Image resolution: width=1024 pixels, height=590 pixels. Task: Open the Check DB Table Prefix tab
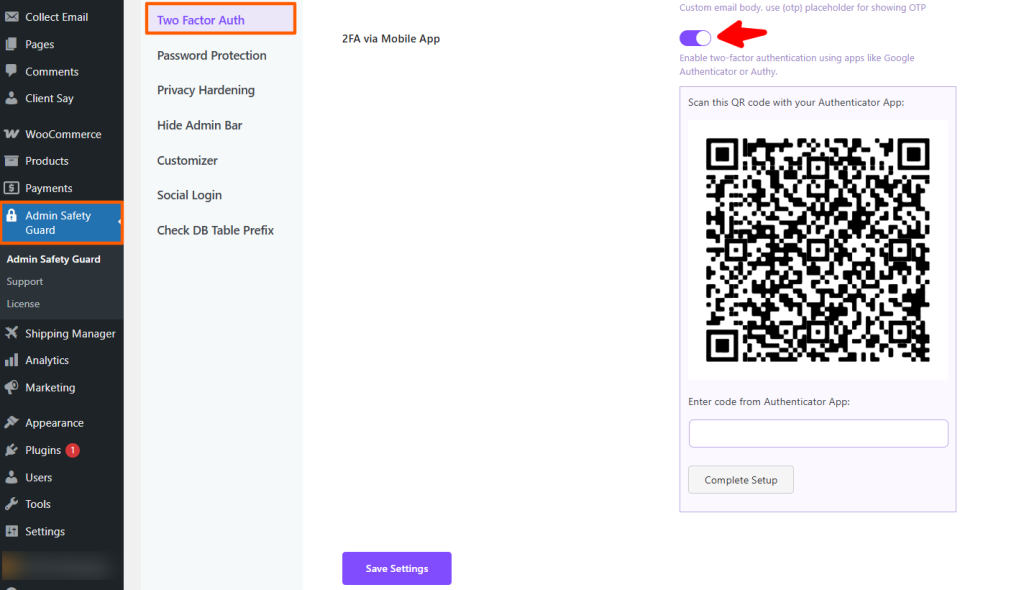click(215, 229)
